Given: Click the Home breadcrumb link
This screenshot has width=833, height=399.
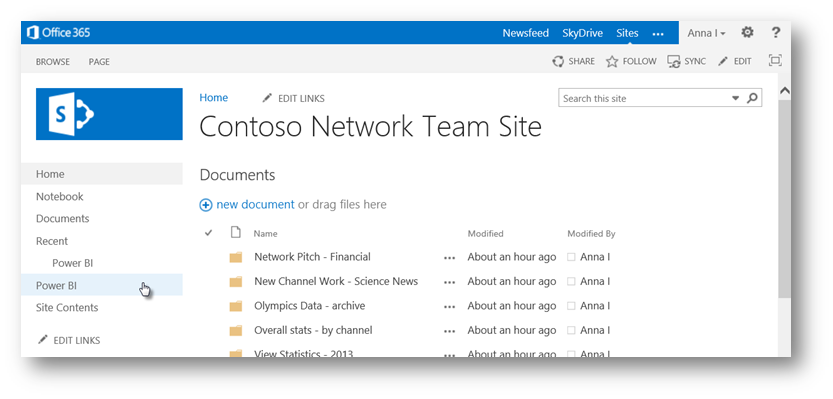Looking at the screenshot, I should (214, 98).
